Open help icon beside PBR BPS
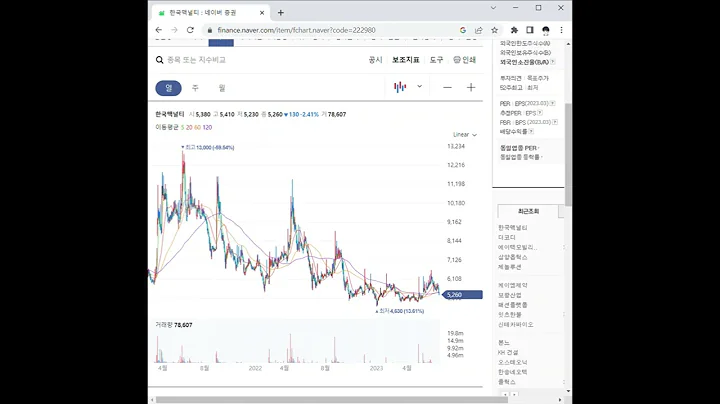The image size is (720, 404). point(555,122)
